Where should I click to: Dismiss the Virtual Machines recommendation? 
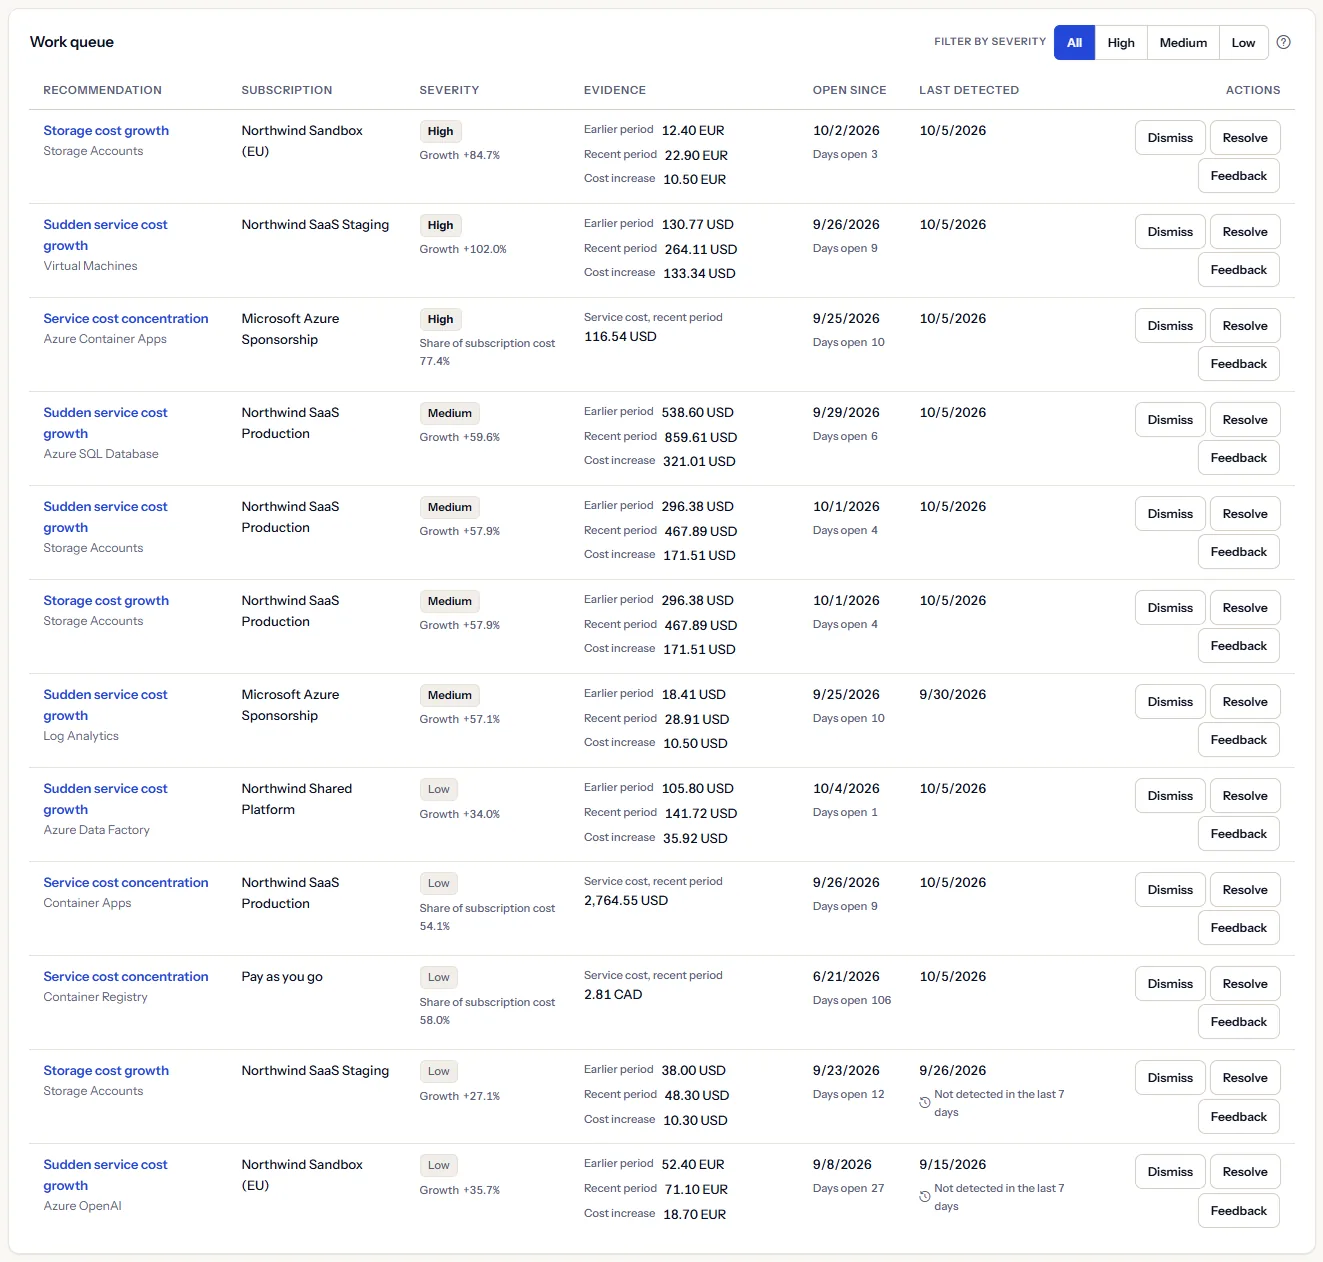click(x=1170, y=232)
